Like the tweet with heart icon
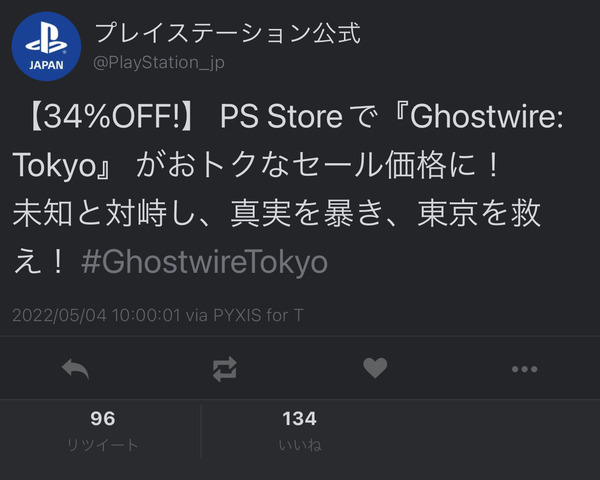Viewport: 600px width, 480px height. coord(375,368)
